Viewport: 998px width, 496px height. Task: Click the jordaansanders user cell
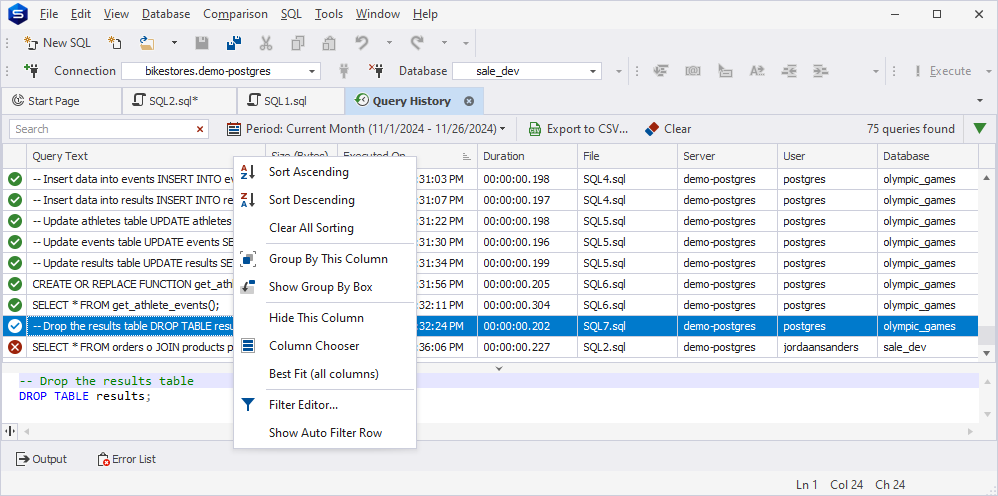point(827,348)
